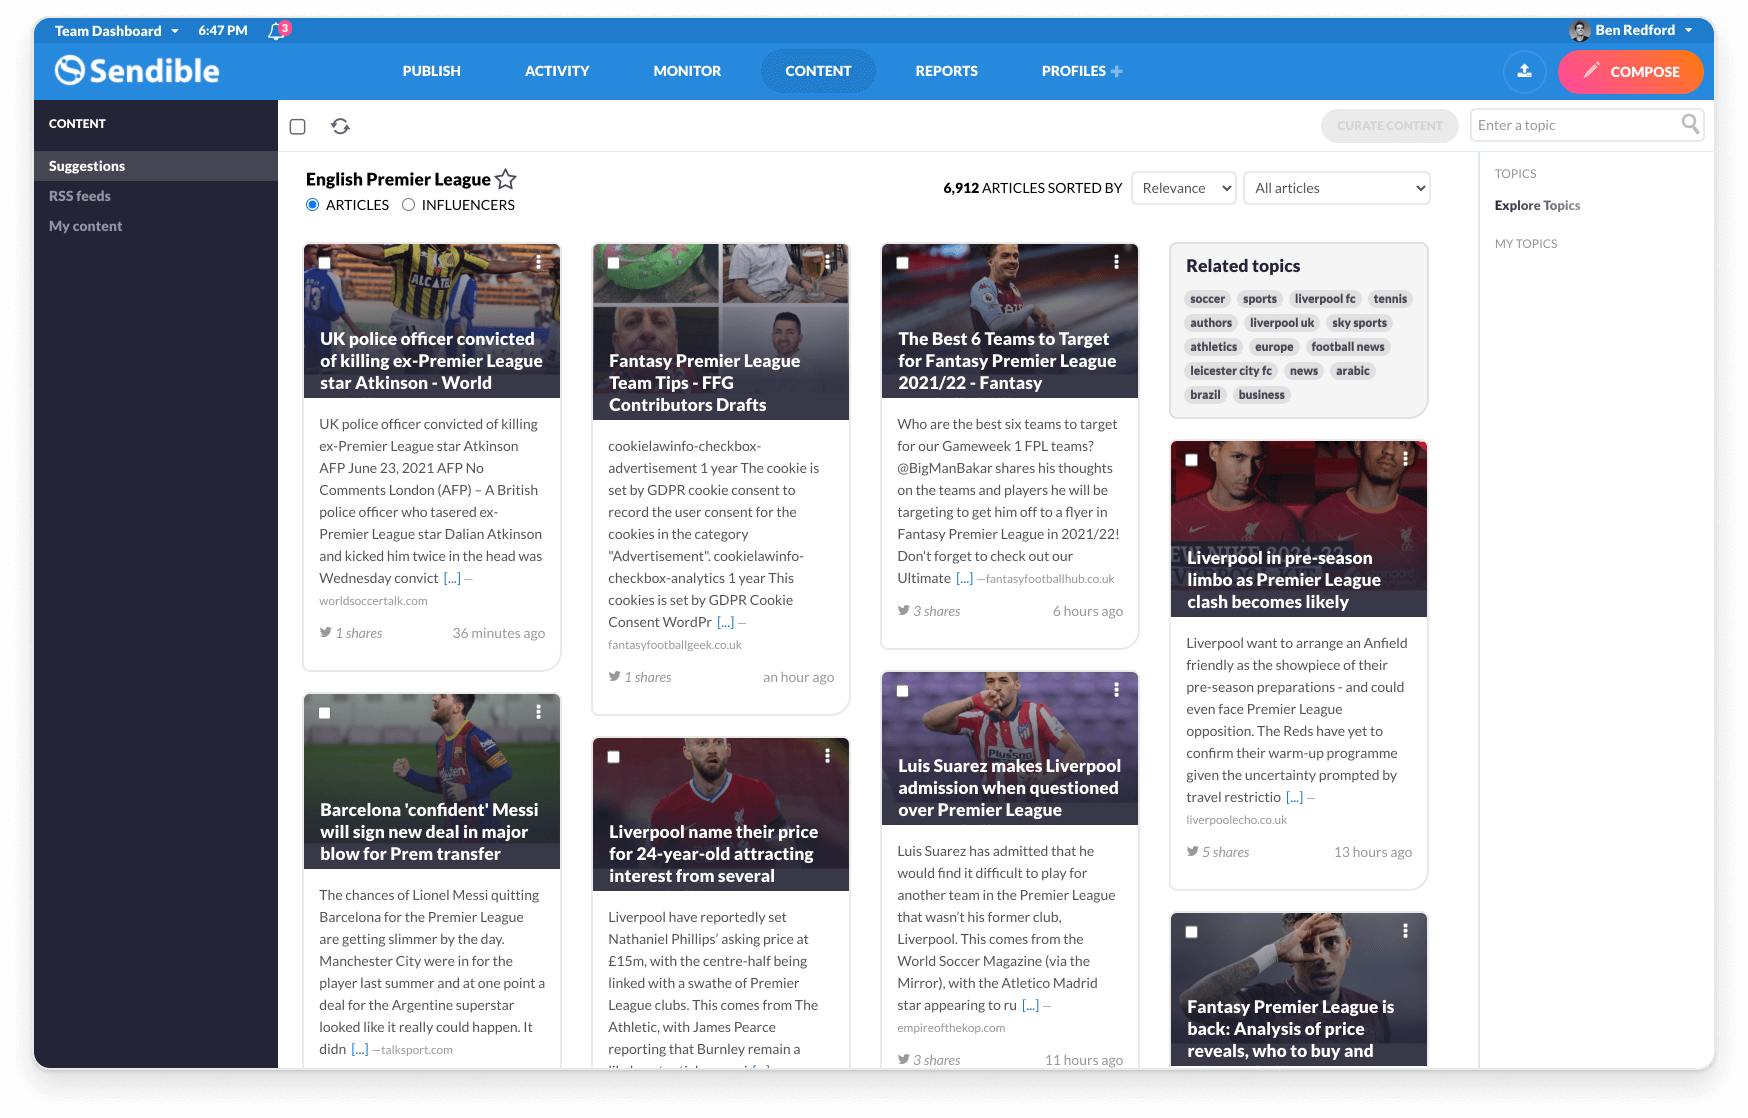Open options menu on Luis Suarez article
Screen dimensions: 1748x1118
1117,689
